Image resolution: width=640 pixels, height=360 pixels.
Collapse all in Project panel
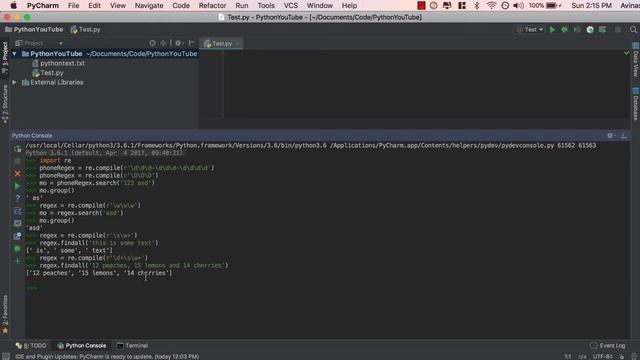[163, 43]
